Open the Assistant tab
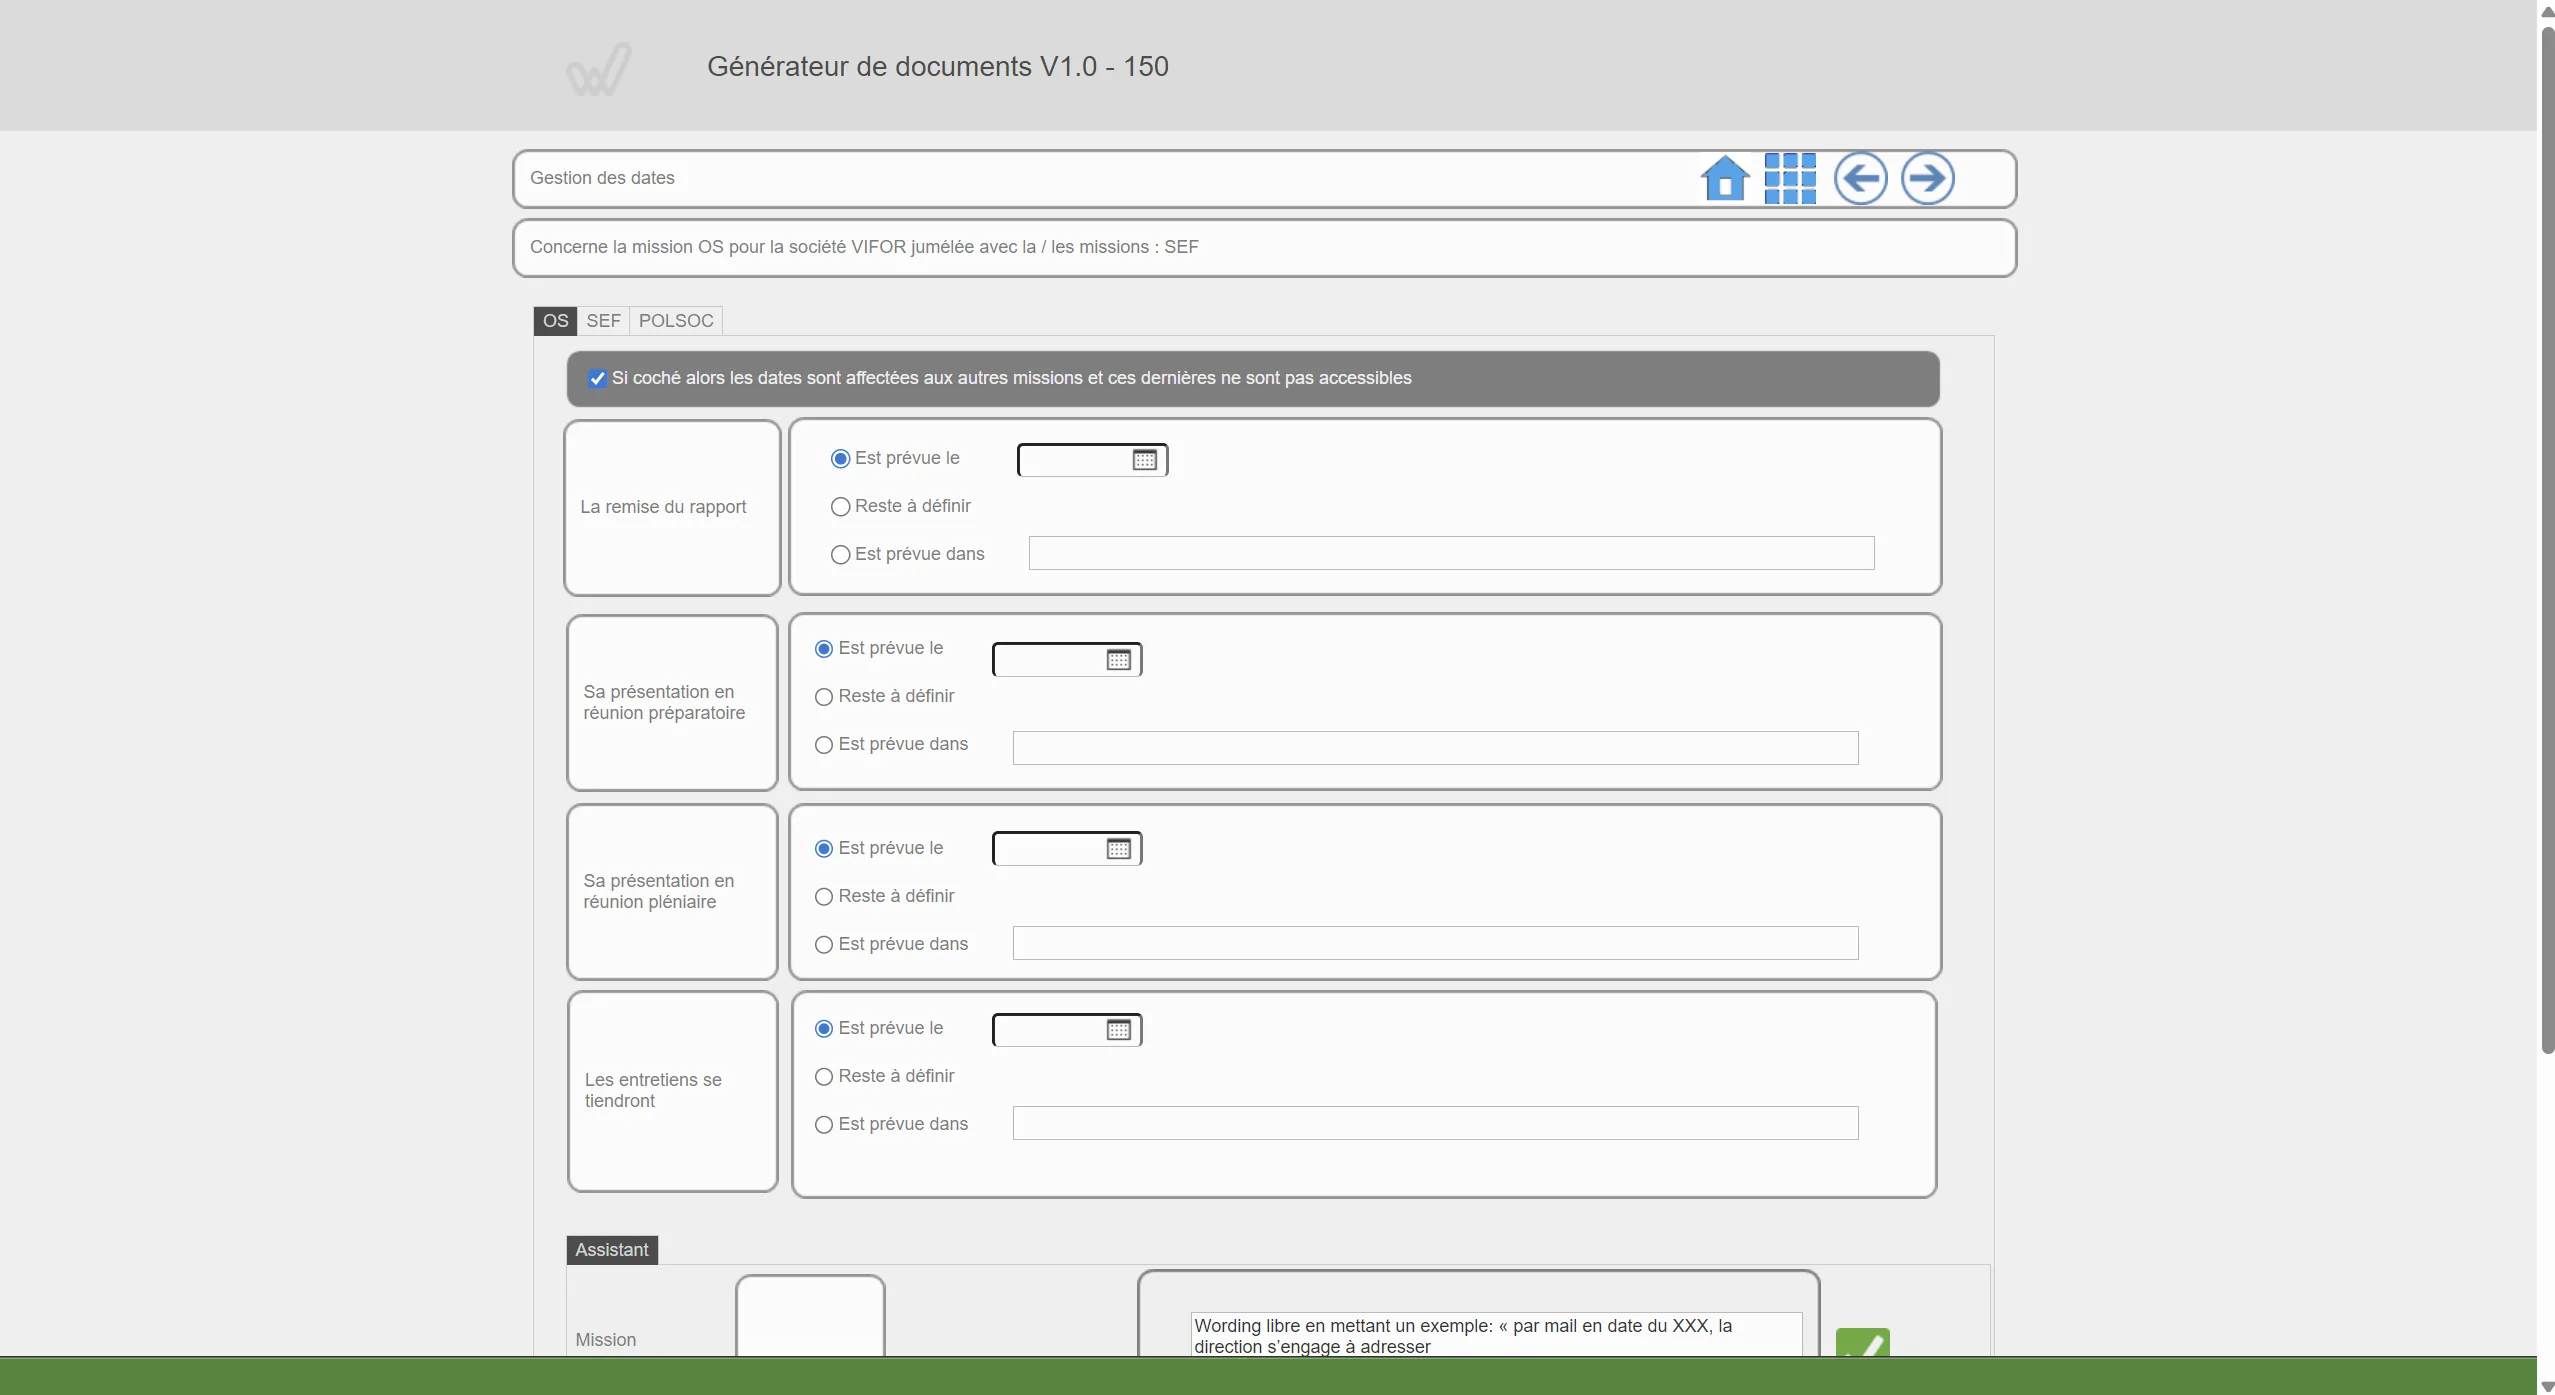The width and height of the screenshot is (2555, 1395). click(x=612, y=1250)
